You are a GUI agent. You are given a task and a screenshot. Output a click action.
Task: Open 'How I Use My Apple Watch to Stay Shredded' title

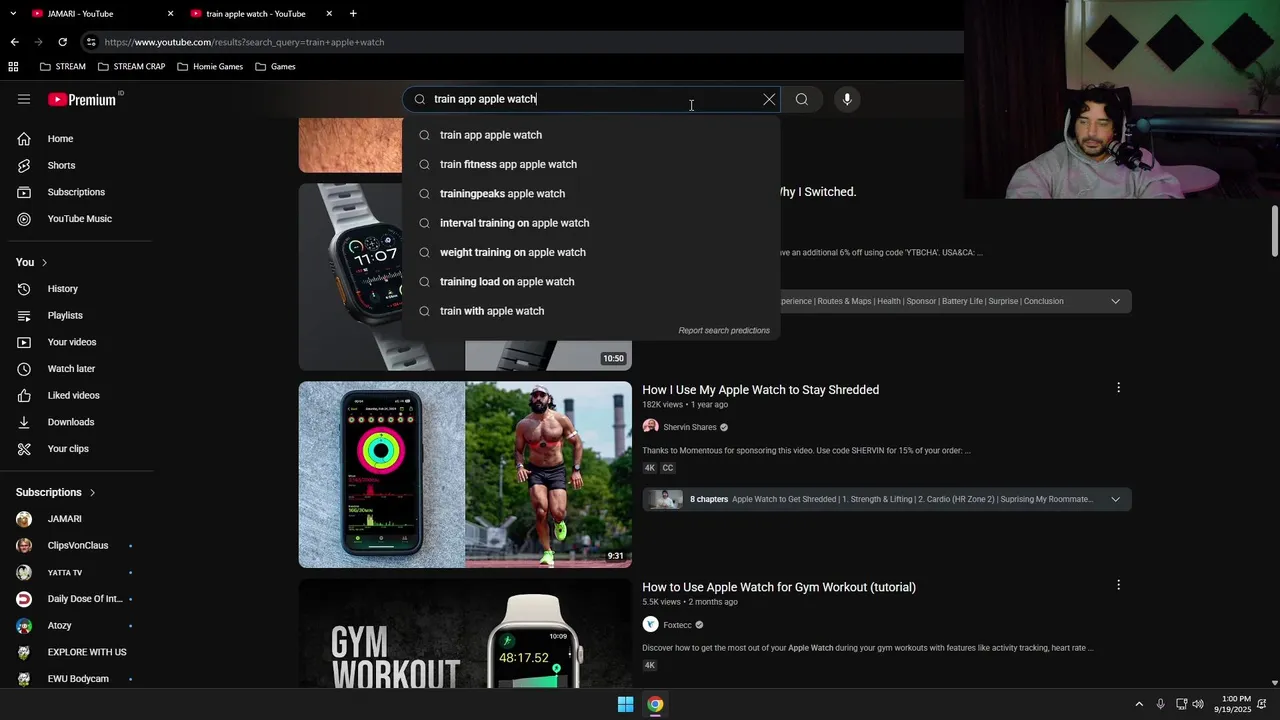tap(760, 390)
